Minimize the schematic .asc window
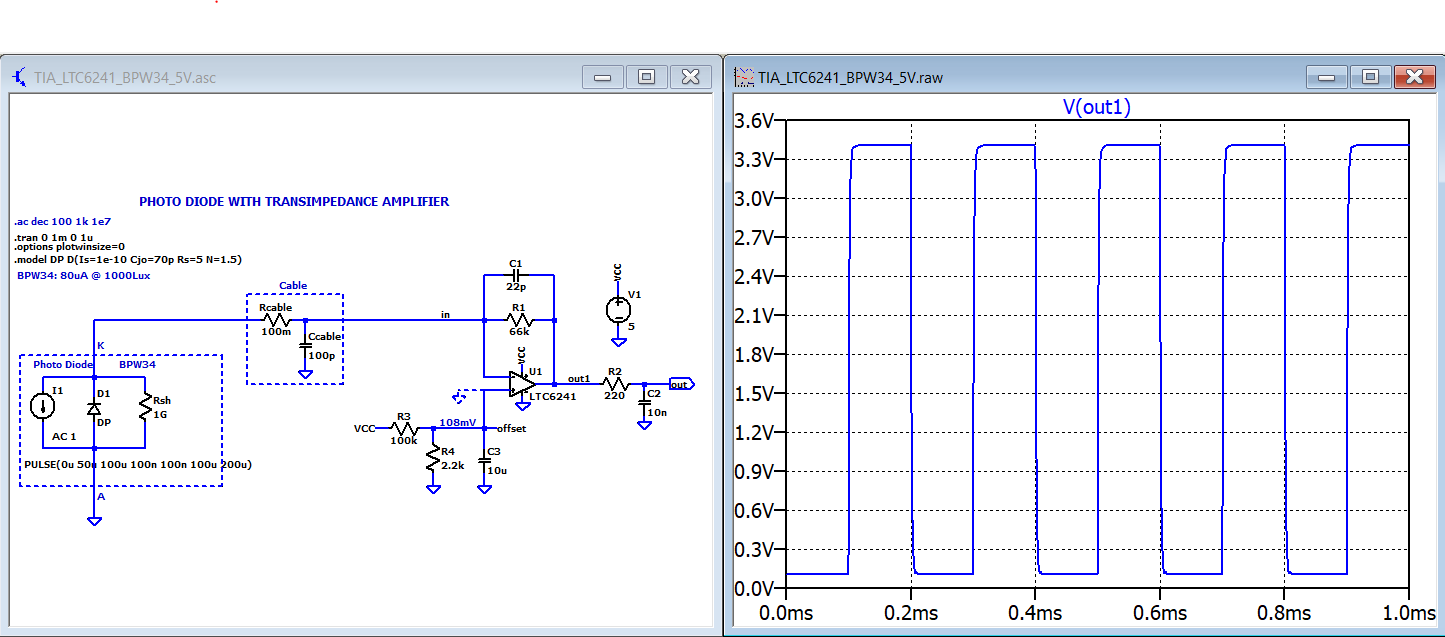The height and width of the screenshot is (637, 1445). click(603, 77)
